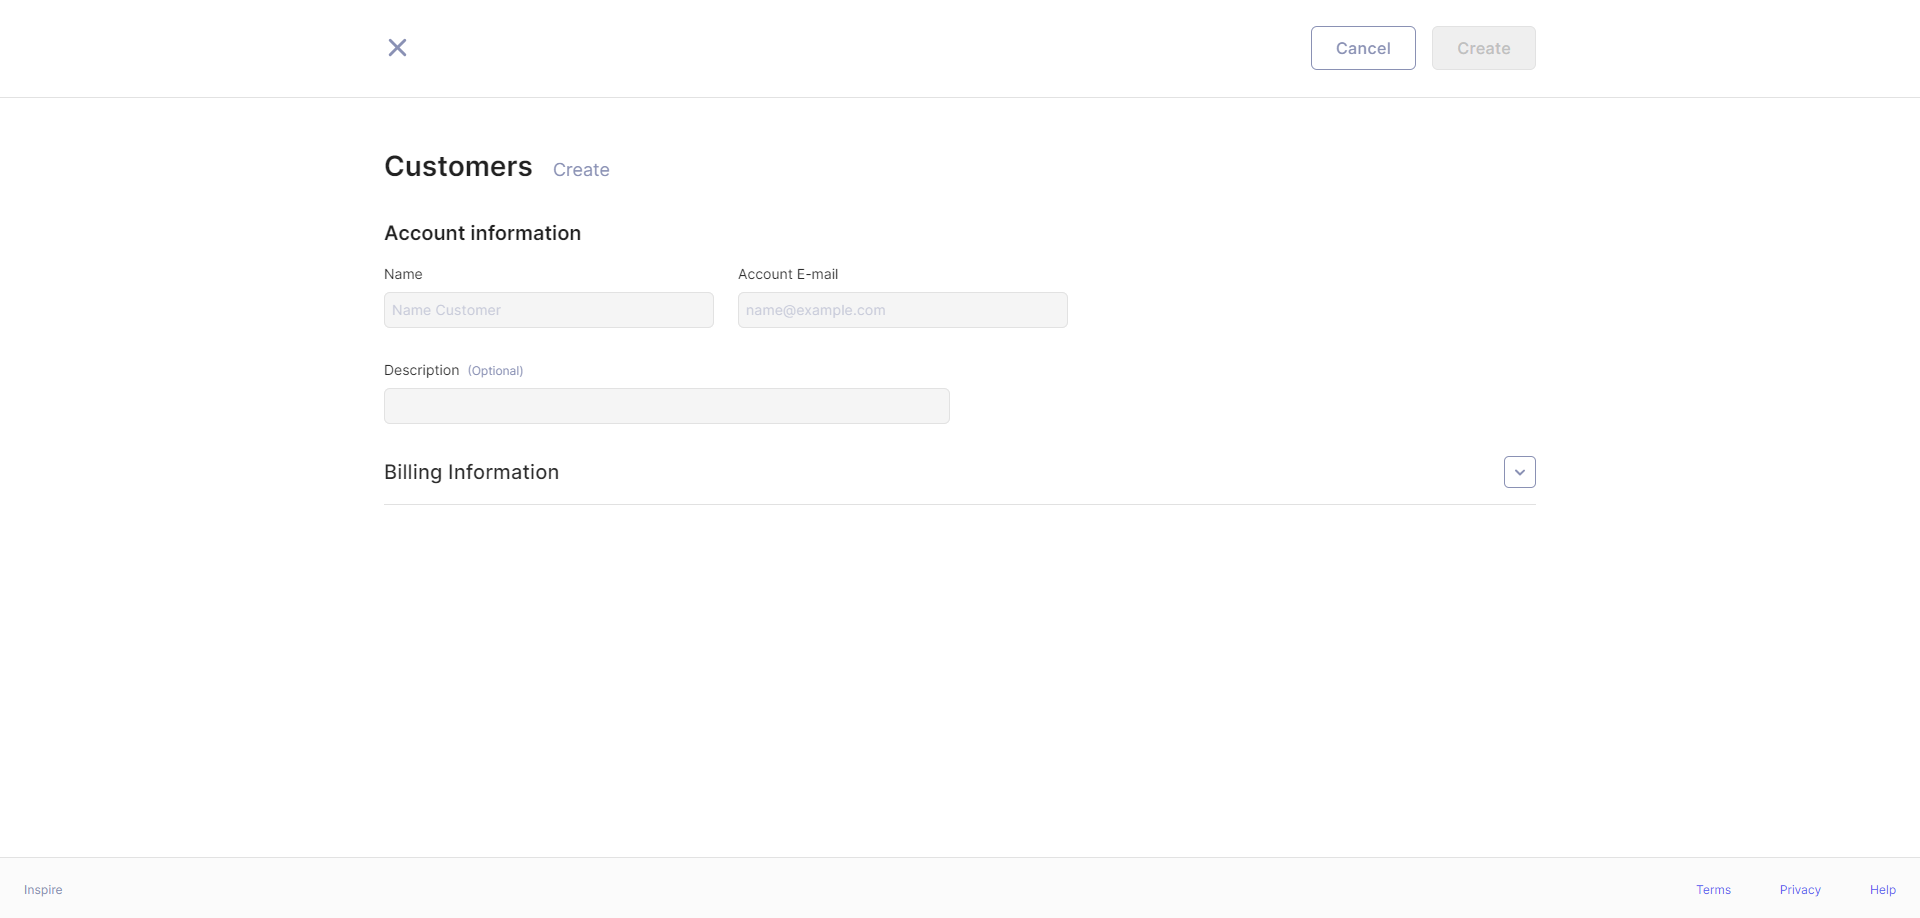Click the (Optional) hint text
Image resolution: width=1920 pixels, height=918 pixels.
[495, 371]
